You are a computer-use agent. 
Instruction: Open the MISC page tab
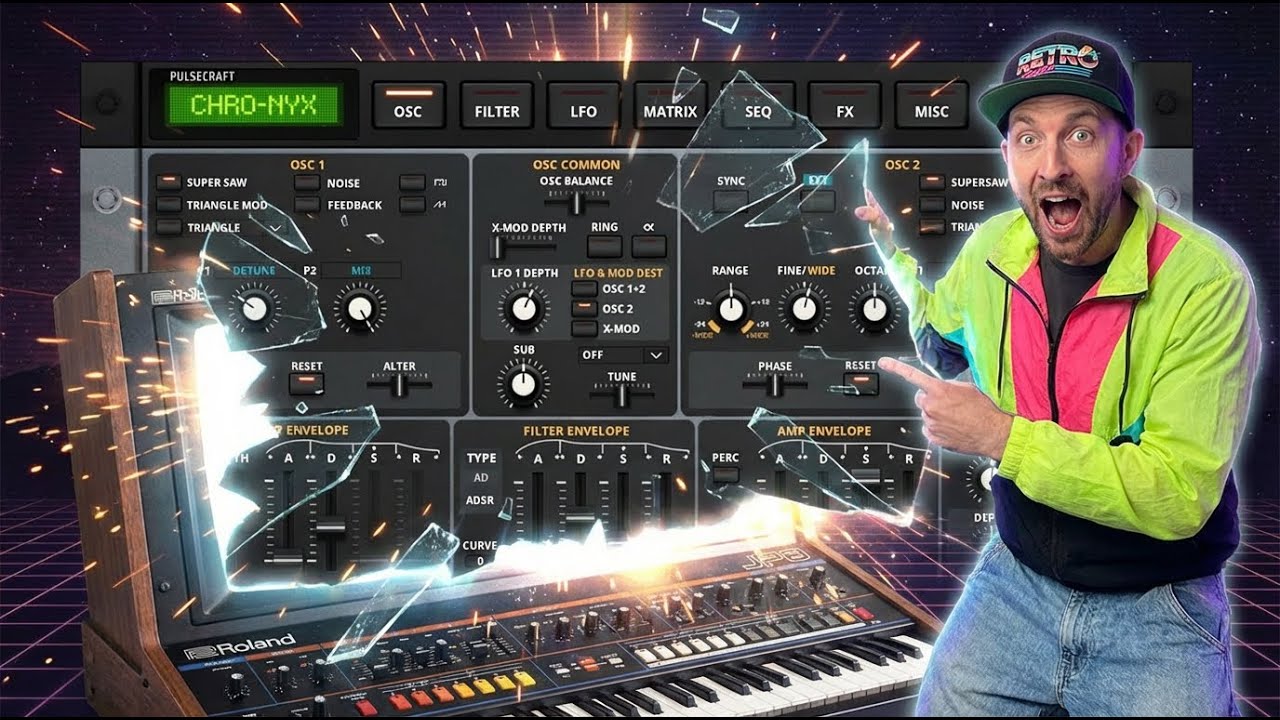932,105
